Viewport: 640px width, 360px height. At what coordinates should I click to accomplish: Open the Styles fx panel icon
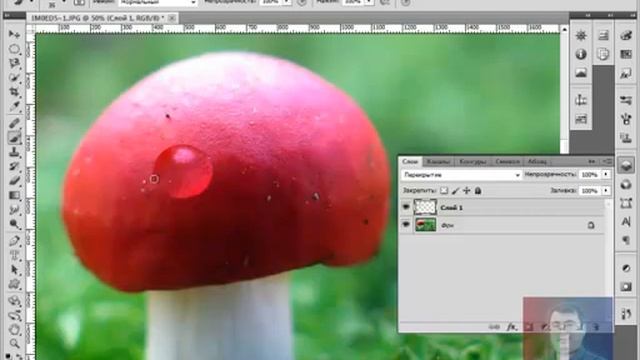click(x=626, y=73)
